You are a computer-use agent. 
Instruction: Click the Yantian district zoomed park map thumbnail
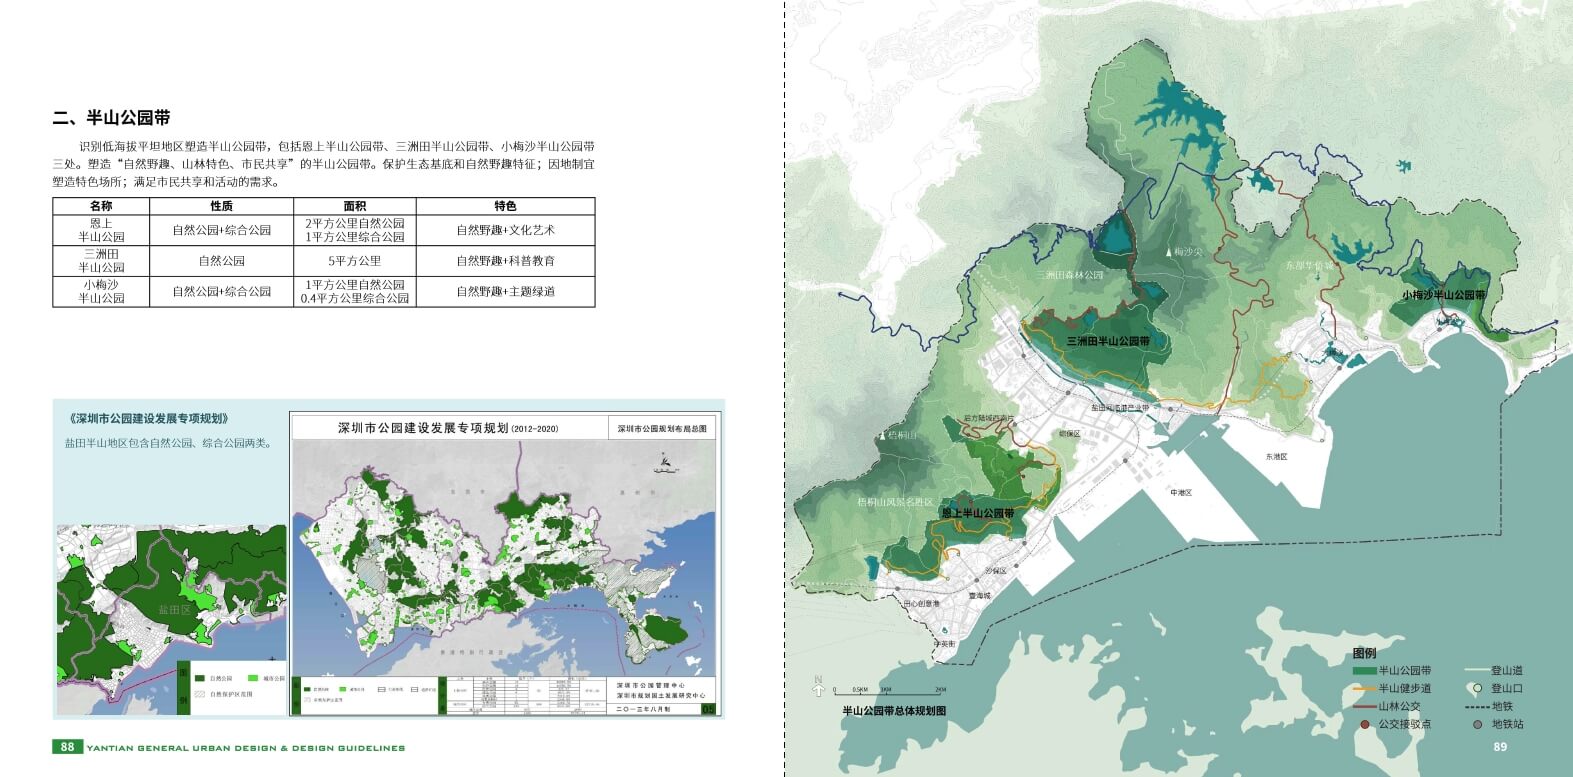pos(171,619)
